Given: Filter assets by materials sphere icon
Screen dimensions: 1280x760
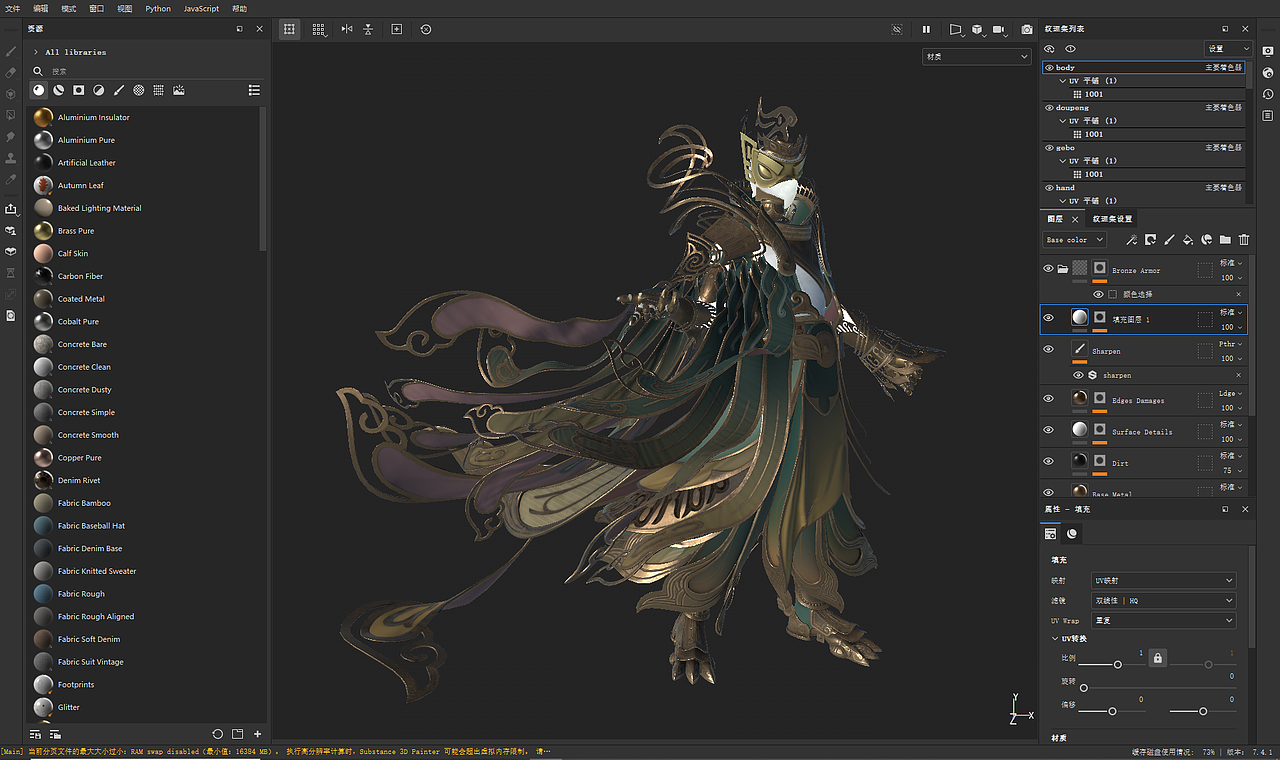Looking at the screenshot, I should (39, 90).
